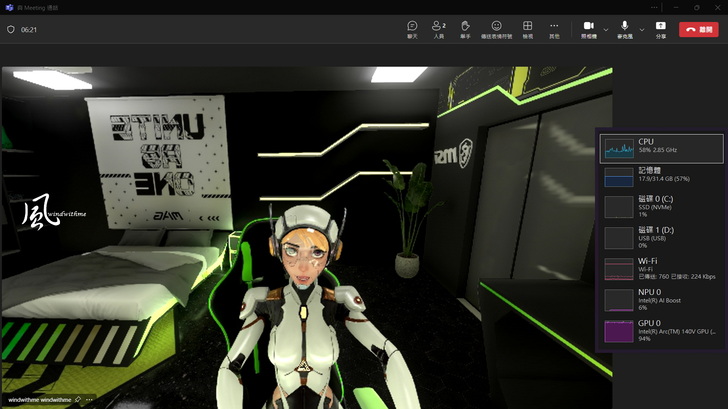Screen dimensions: 728x409
Task: Click the shield security icon beside the timer
Action: coord(11,30)
